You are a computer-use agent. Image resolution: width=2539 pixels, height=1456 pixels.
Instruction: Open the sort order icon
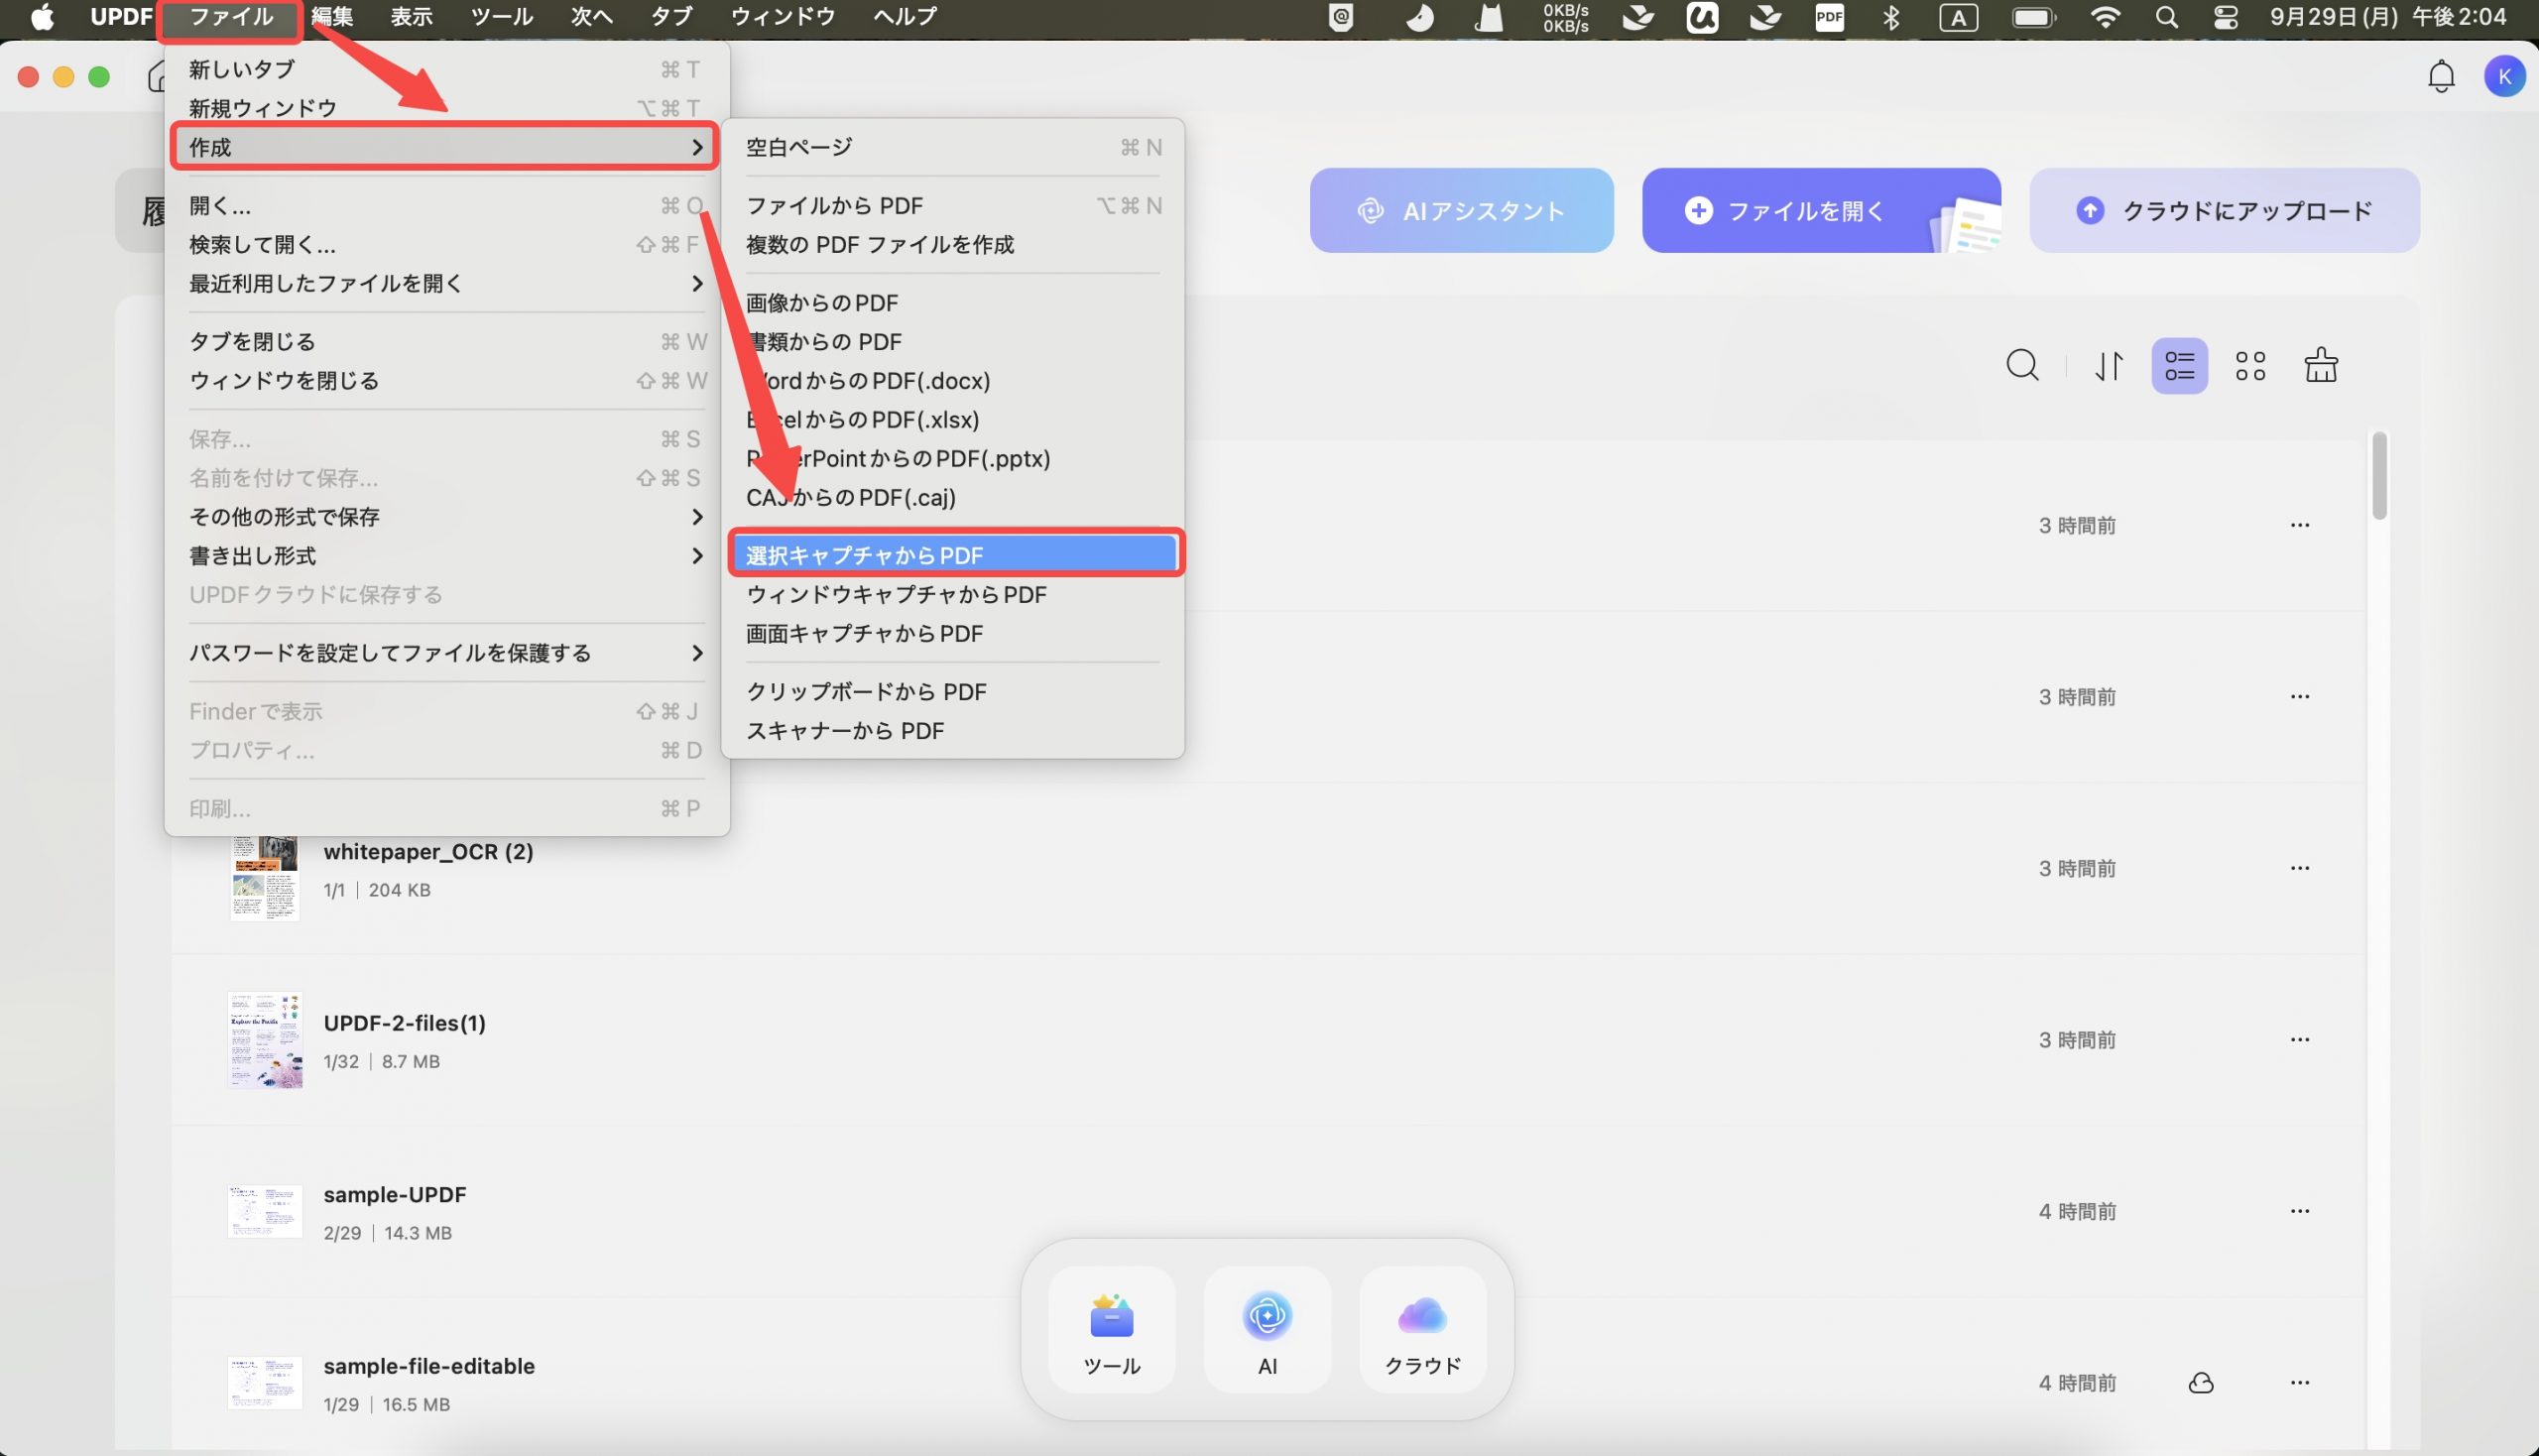pyautogui.click(x=2109, y=366)
